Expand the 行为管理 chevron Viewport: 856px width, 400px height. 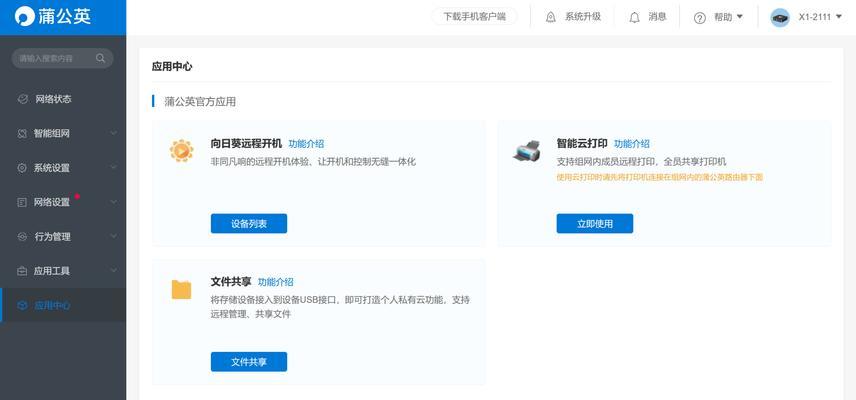pyautogui.click(x=113, y=236)
